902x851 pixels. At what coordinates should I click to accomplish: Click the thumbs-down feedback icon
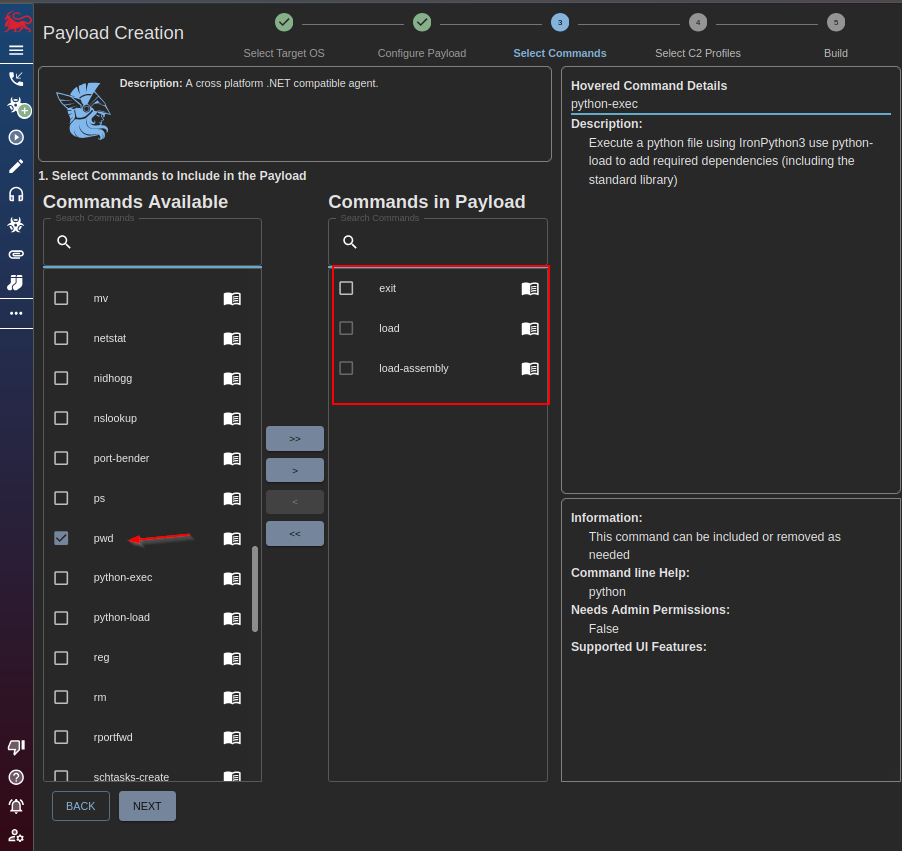16,747
